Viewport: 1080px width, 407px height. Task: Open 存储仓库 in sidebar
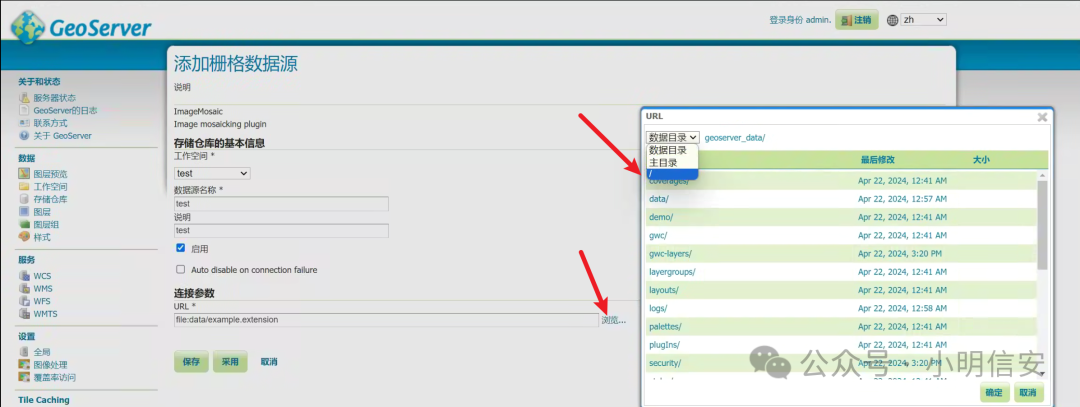click(x=51, y=199)
